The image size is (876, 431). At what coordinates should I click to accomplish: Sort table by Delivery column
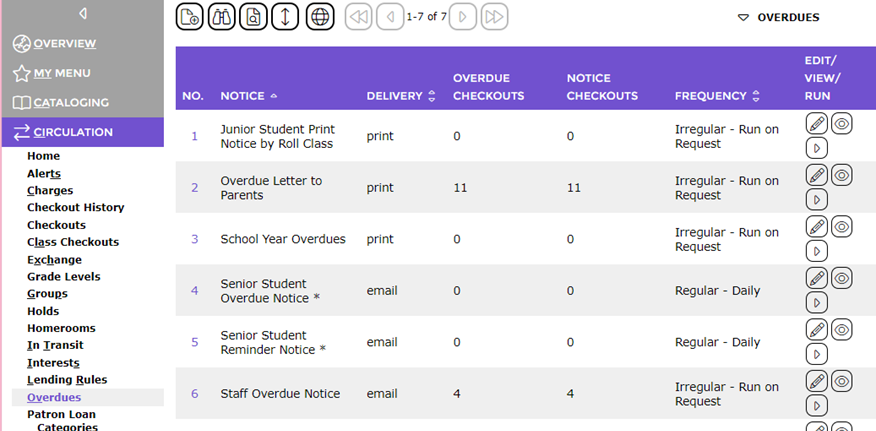[401, 96]
